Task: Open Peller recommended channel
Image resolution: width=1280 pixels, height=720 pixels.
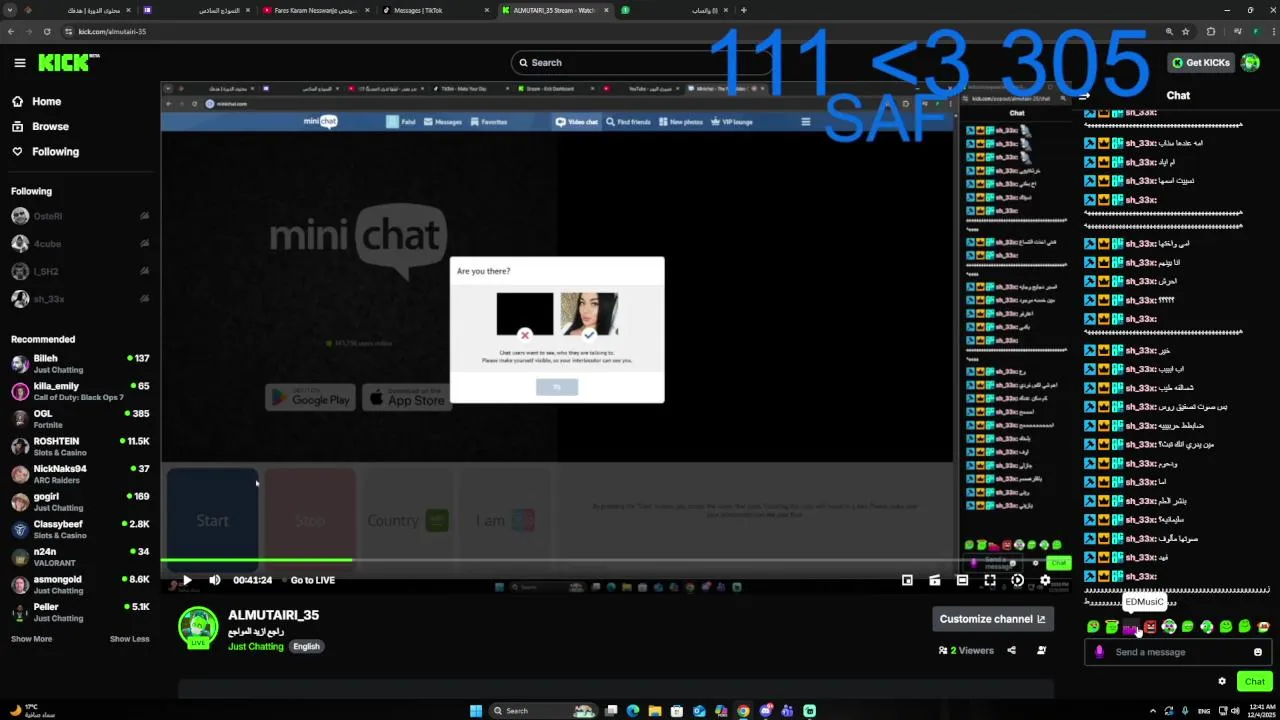Action: tap(80, 612)
